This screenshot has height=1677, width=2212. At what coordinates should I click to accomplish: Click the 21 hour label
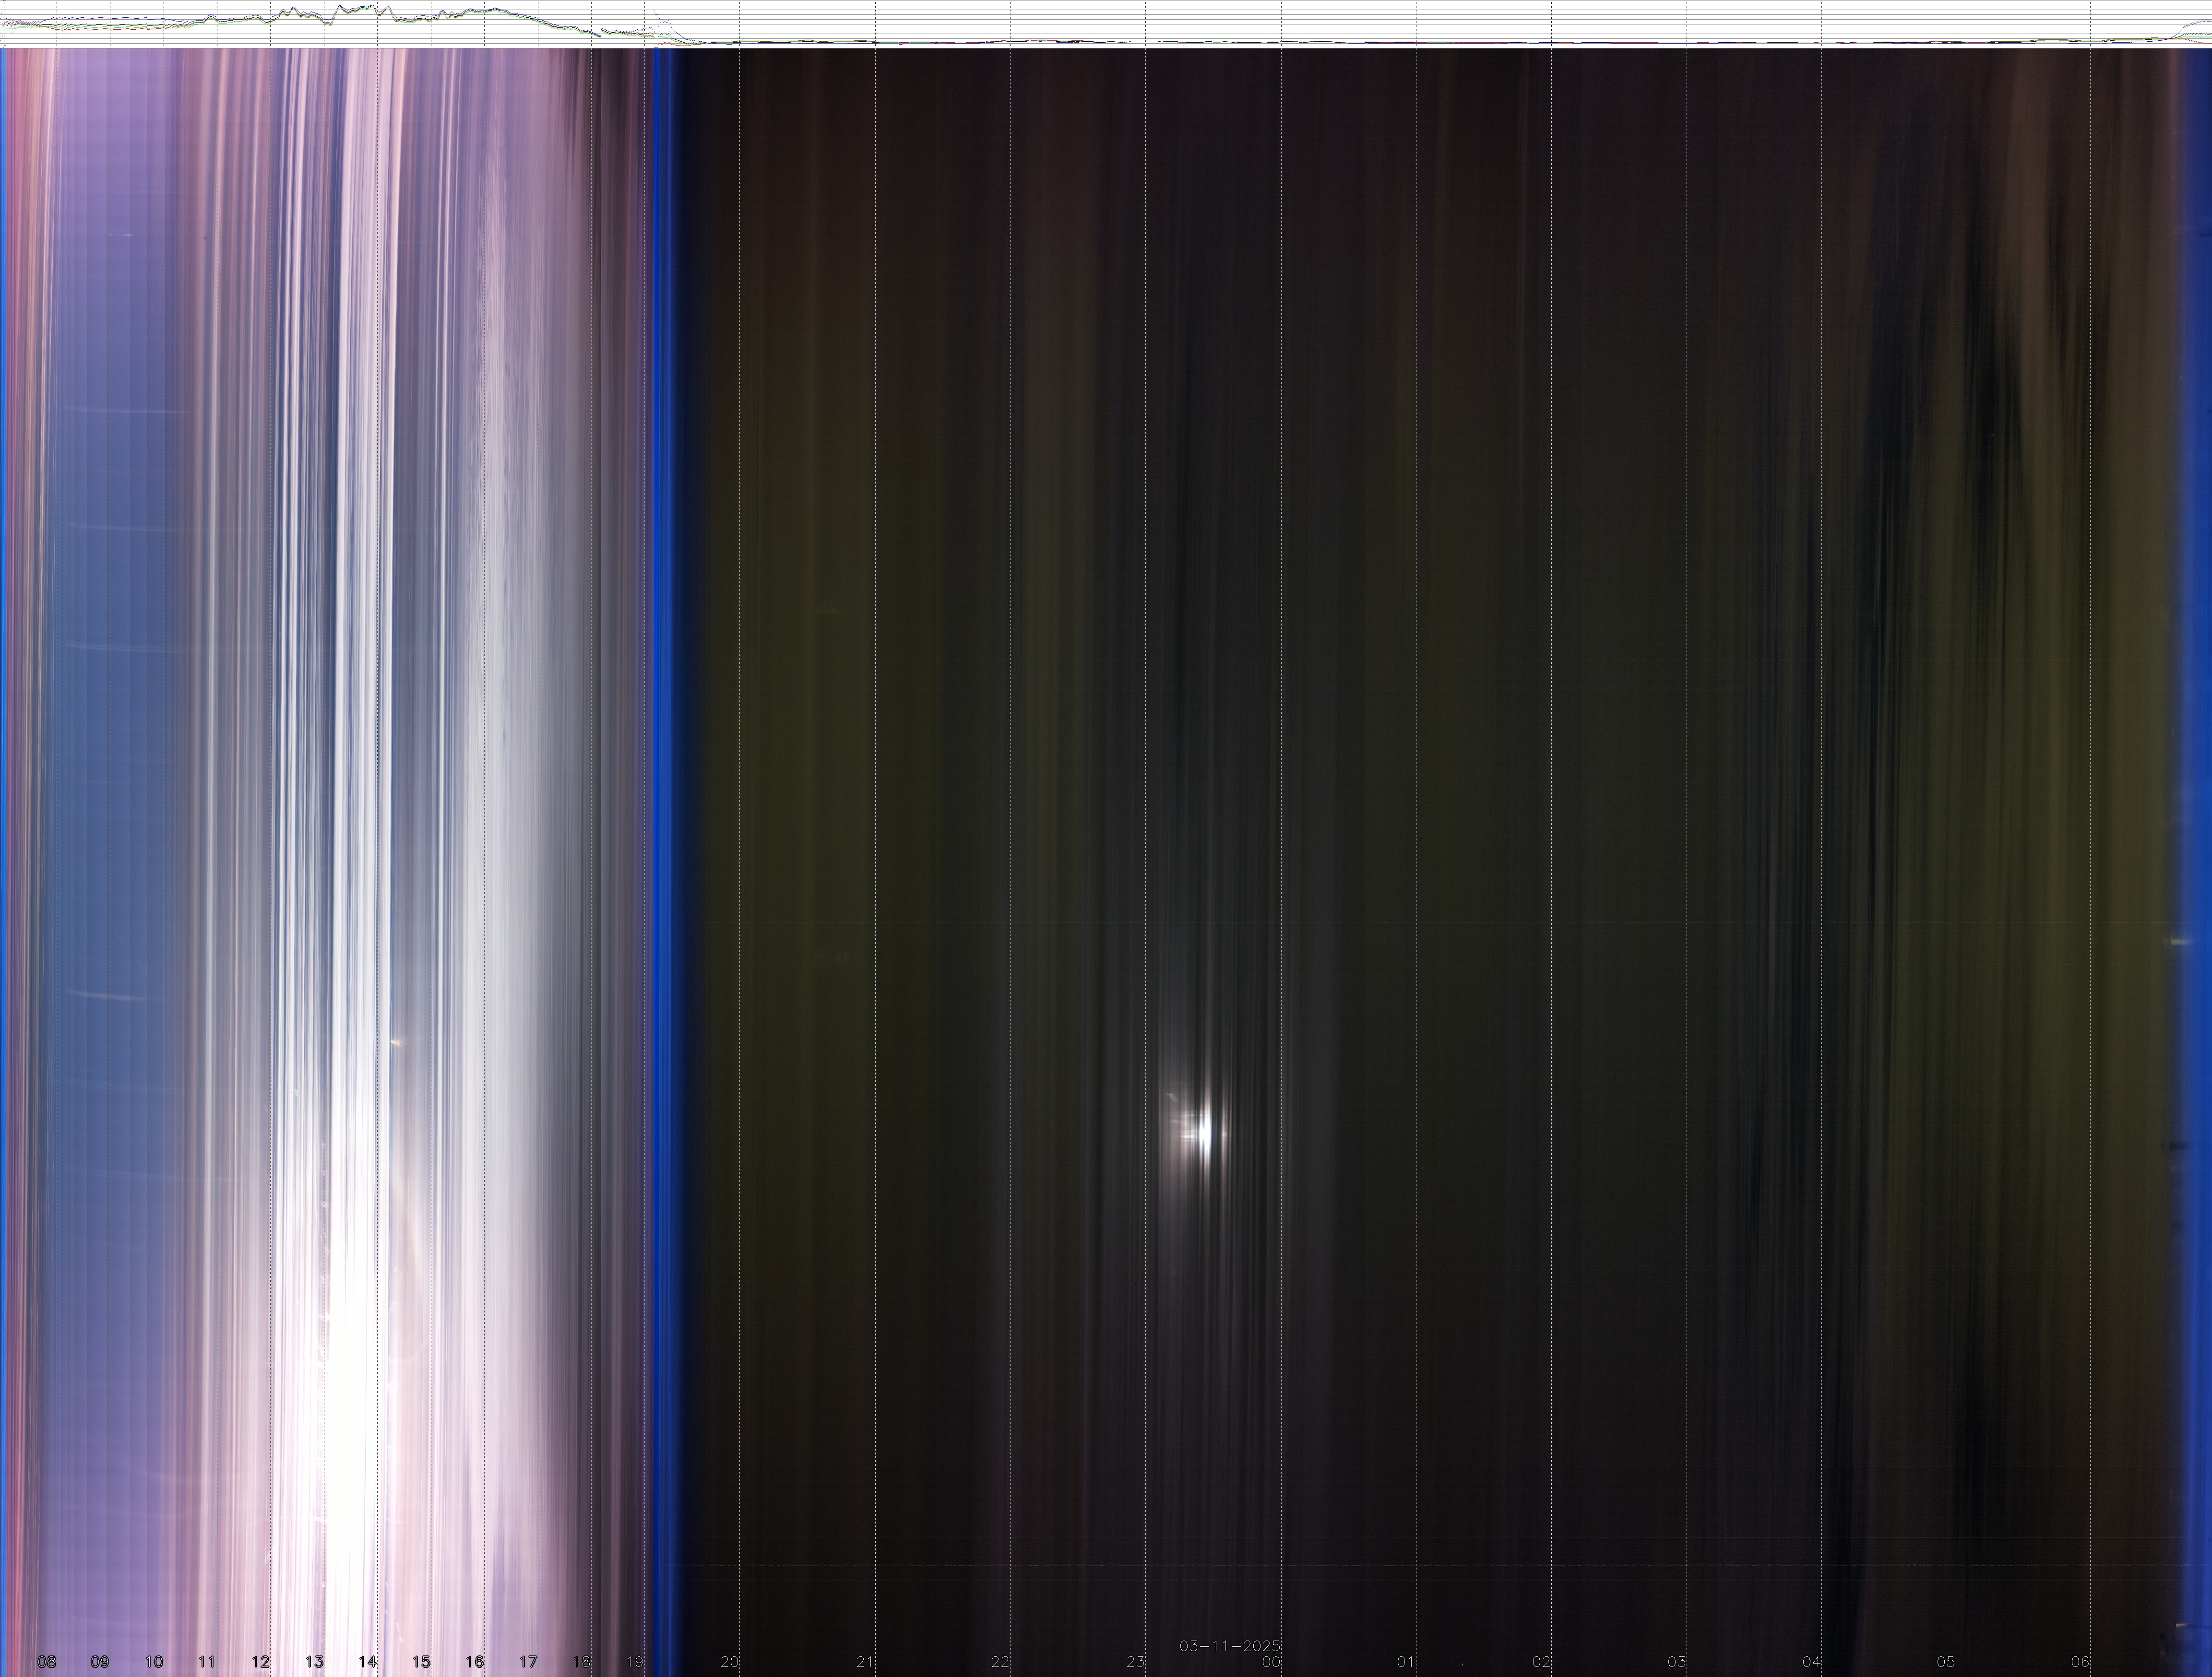point(865,1662)
